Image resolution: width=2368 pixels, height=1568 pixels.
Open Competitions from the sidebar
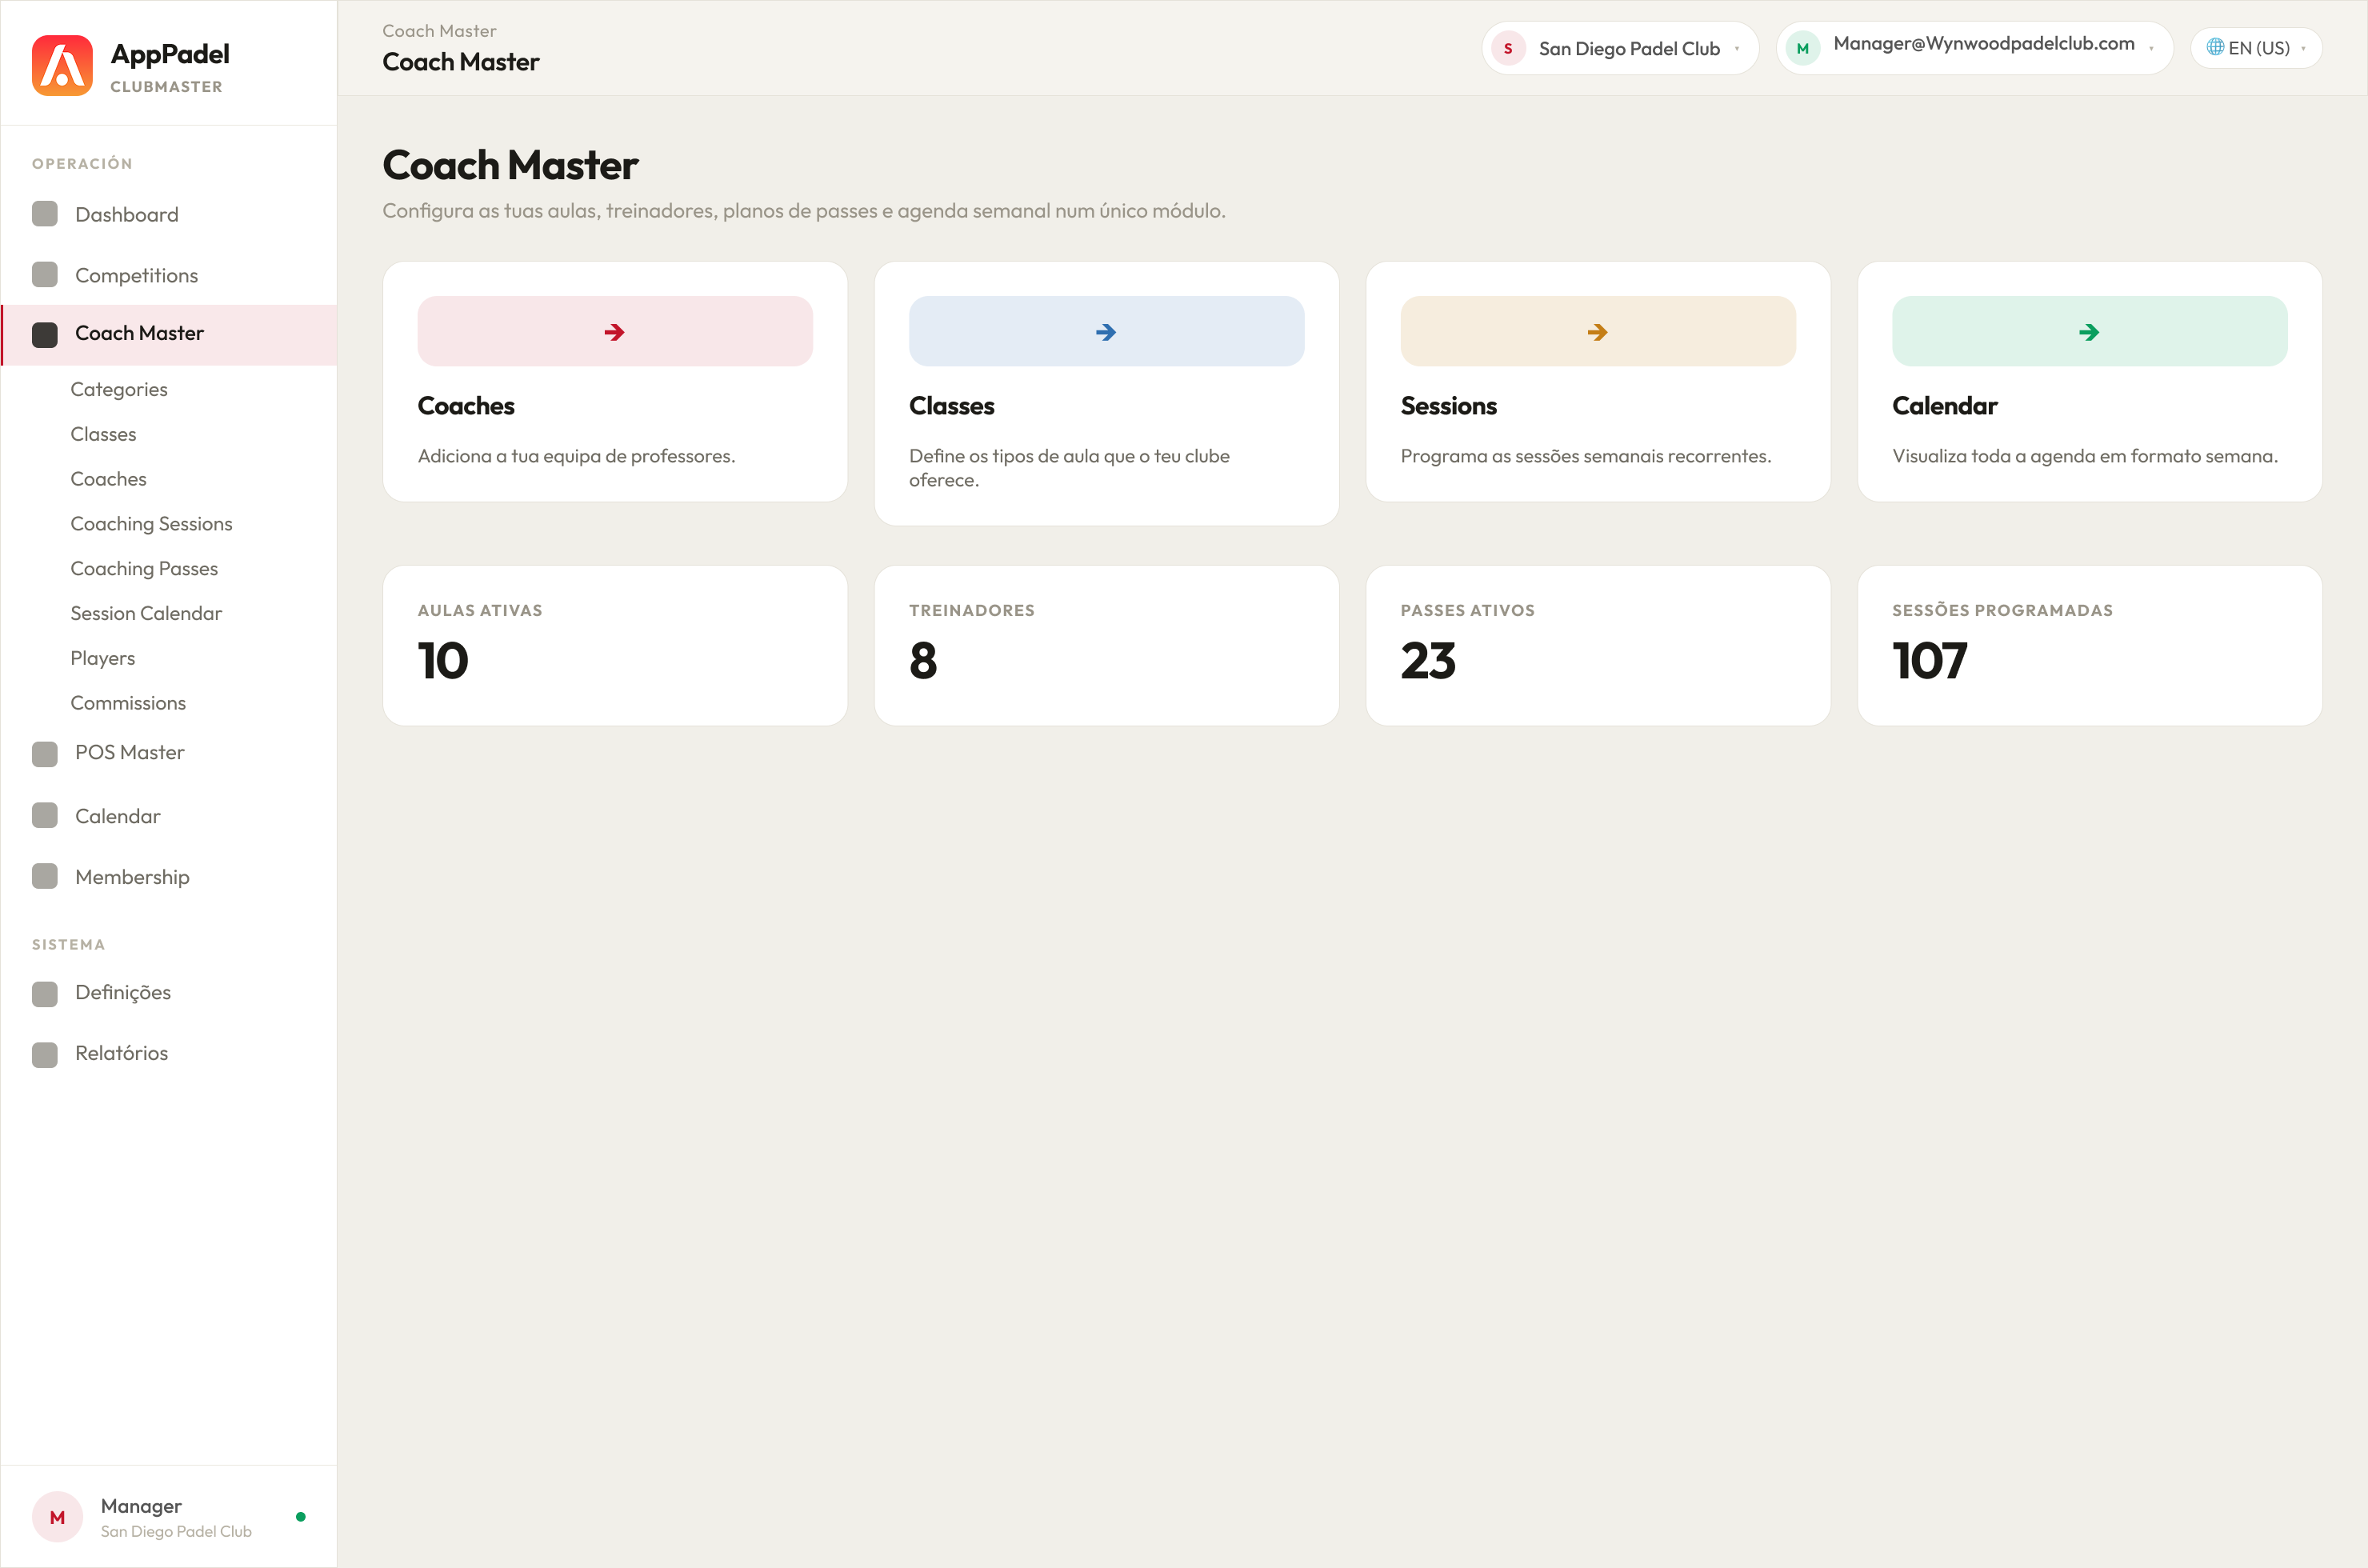point(169,275)
